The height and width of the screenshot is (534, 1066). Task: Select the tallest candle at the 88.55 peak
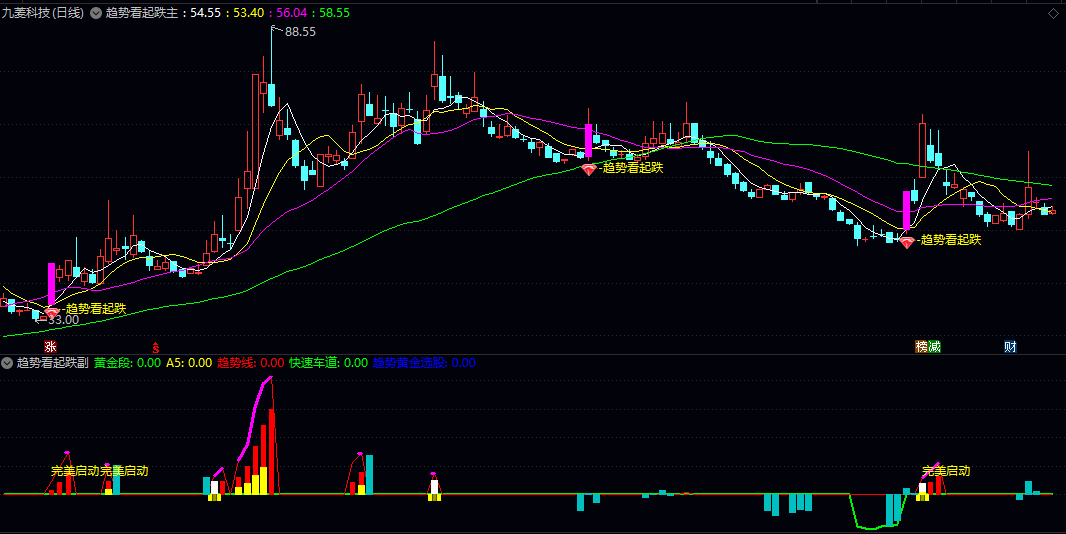271,68
